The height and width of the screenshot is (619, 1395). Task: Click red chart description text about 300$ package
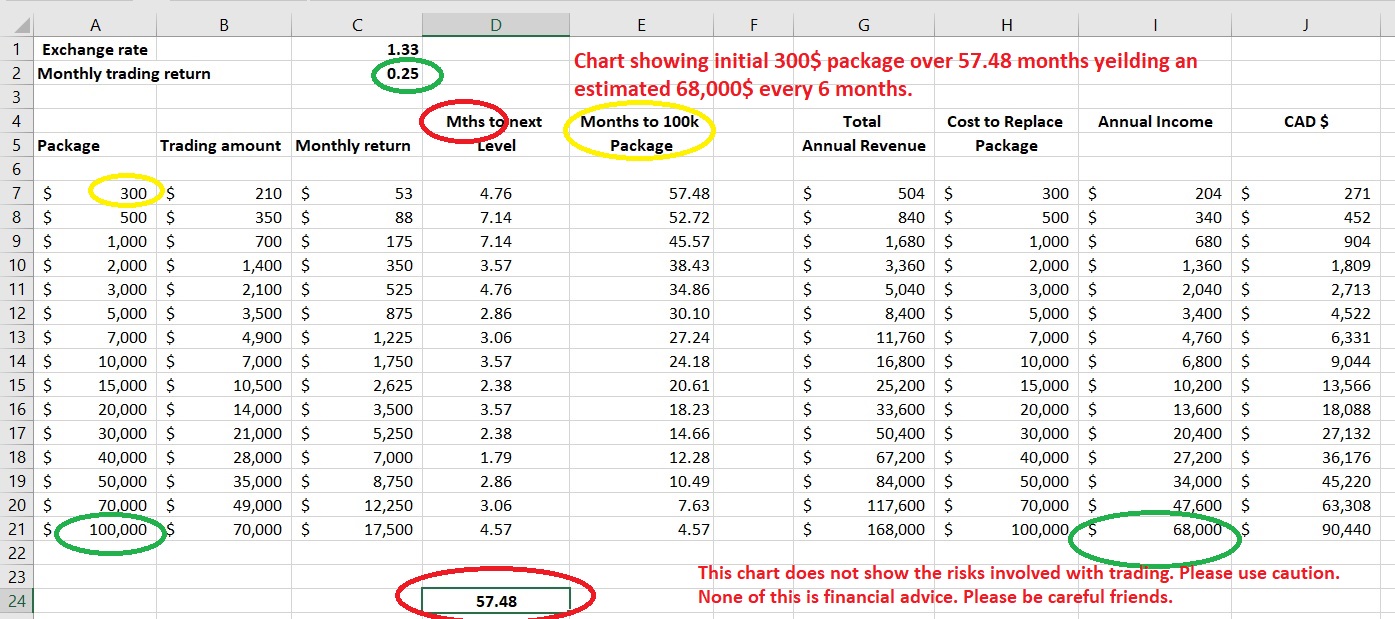pos(885,75)
